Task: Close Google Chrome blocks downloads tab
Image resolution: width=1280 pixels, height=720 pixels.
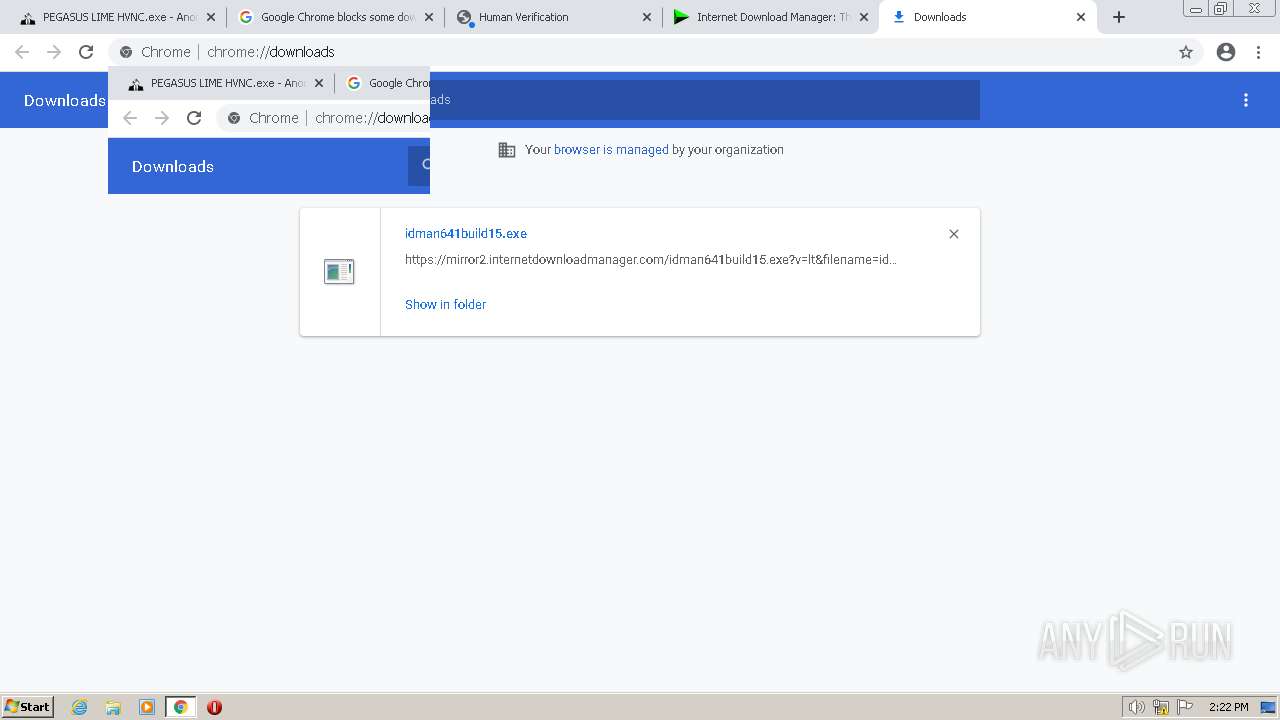Action: pos(429,17)
